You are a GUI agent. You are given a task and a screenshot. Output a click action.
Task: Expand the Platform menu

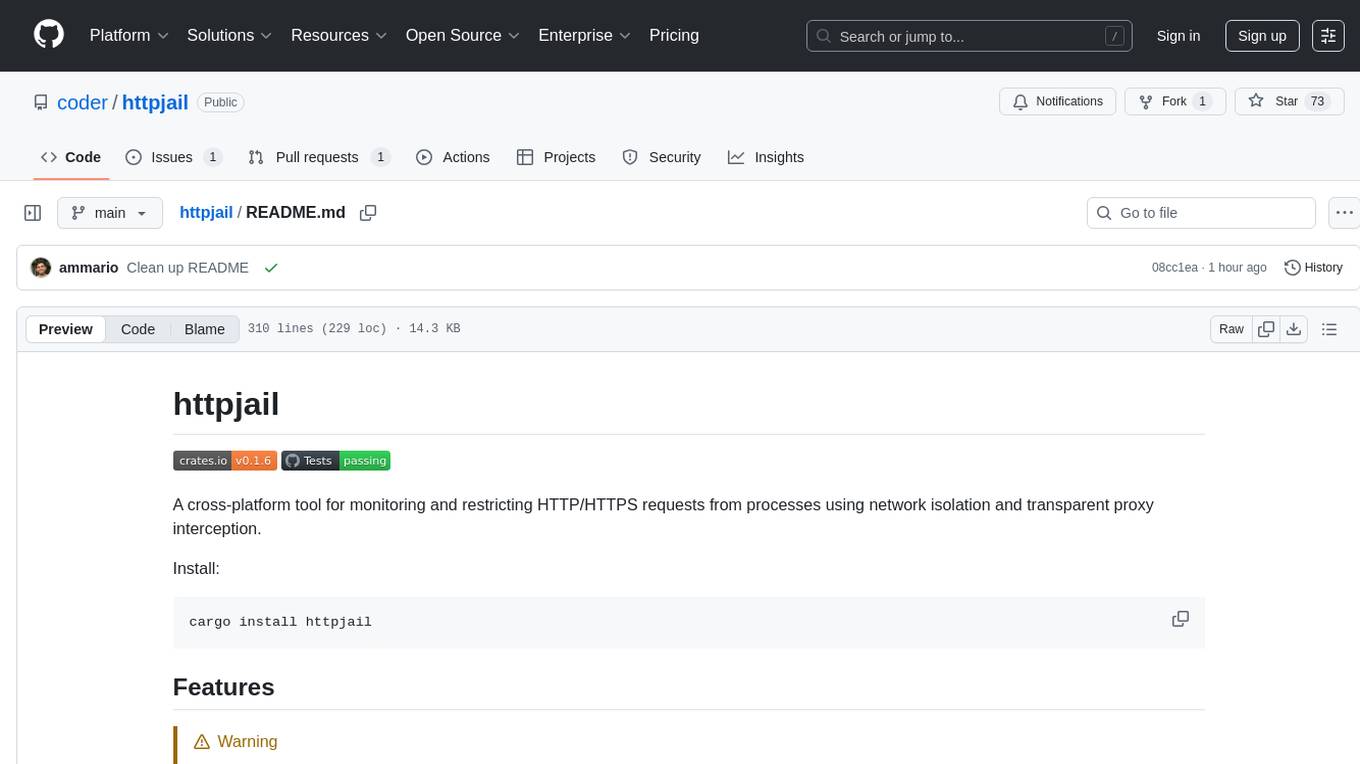129,35
